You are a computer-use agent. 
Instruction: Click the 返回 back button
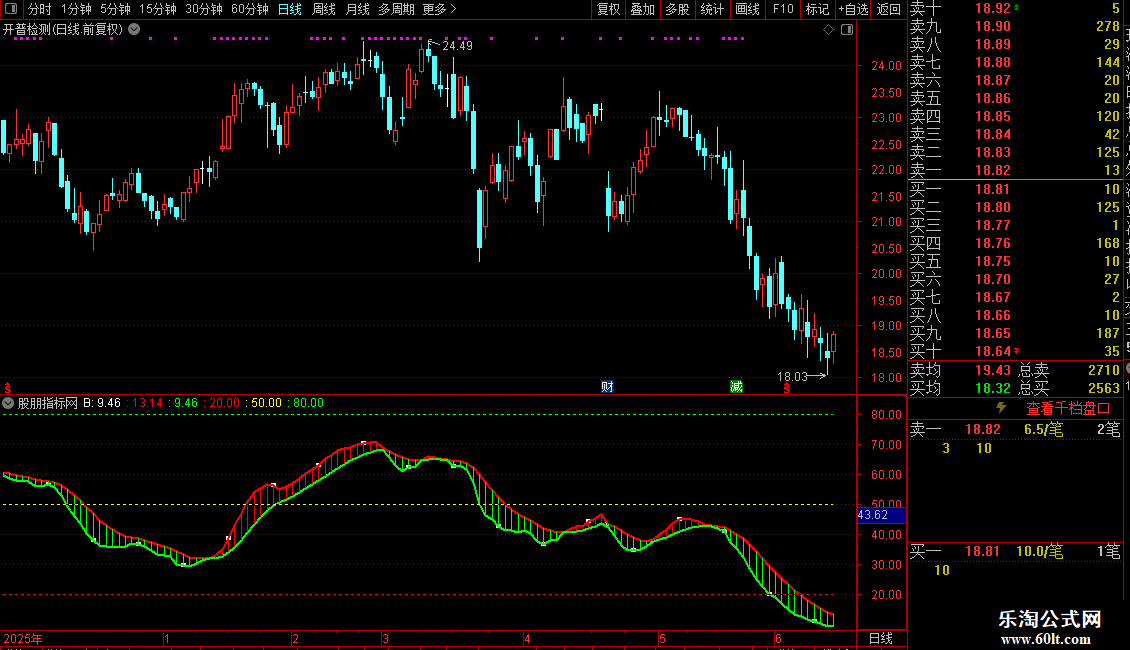click(889, 9)
